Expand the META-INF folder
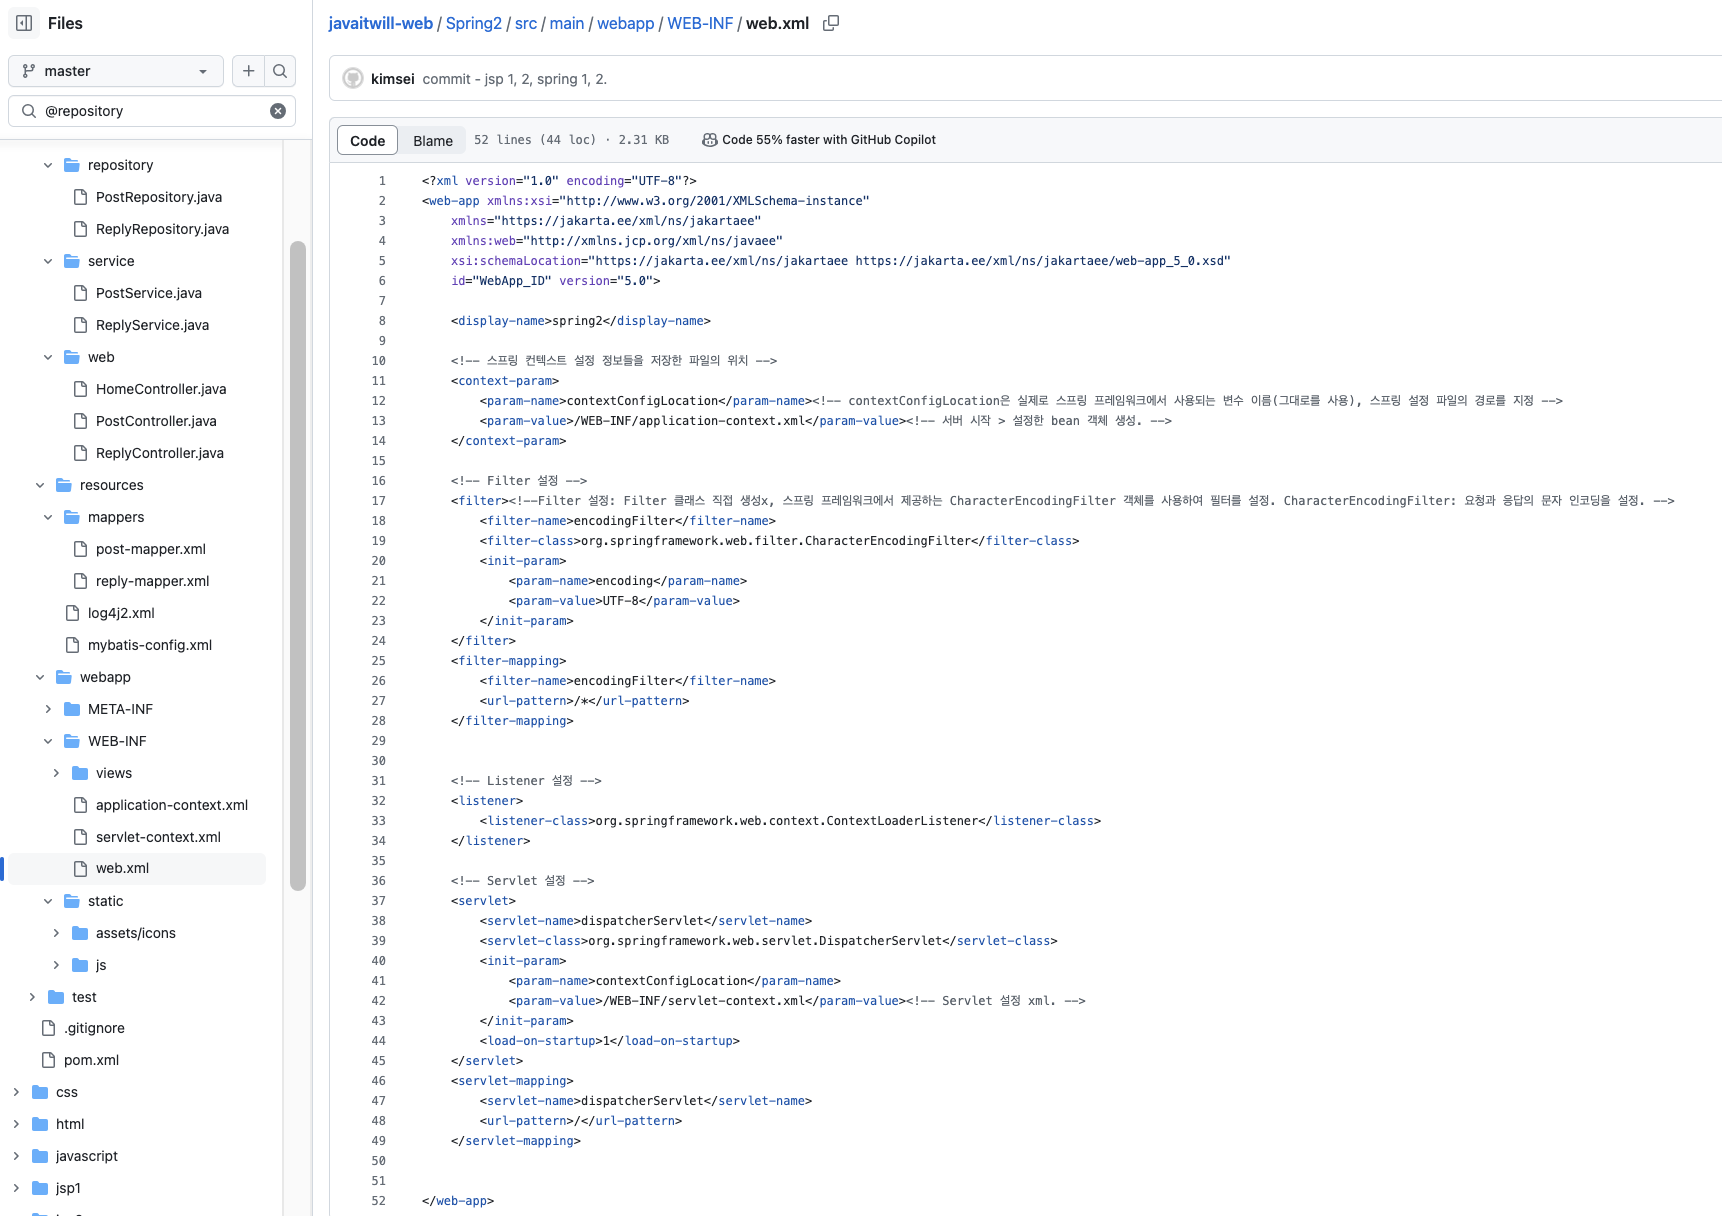This screenshot has width=1722, height=1216. [48, 709]
